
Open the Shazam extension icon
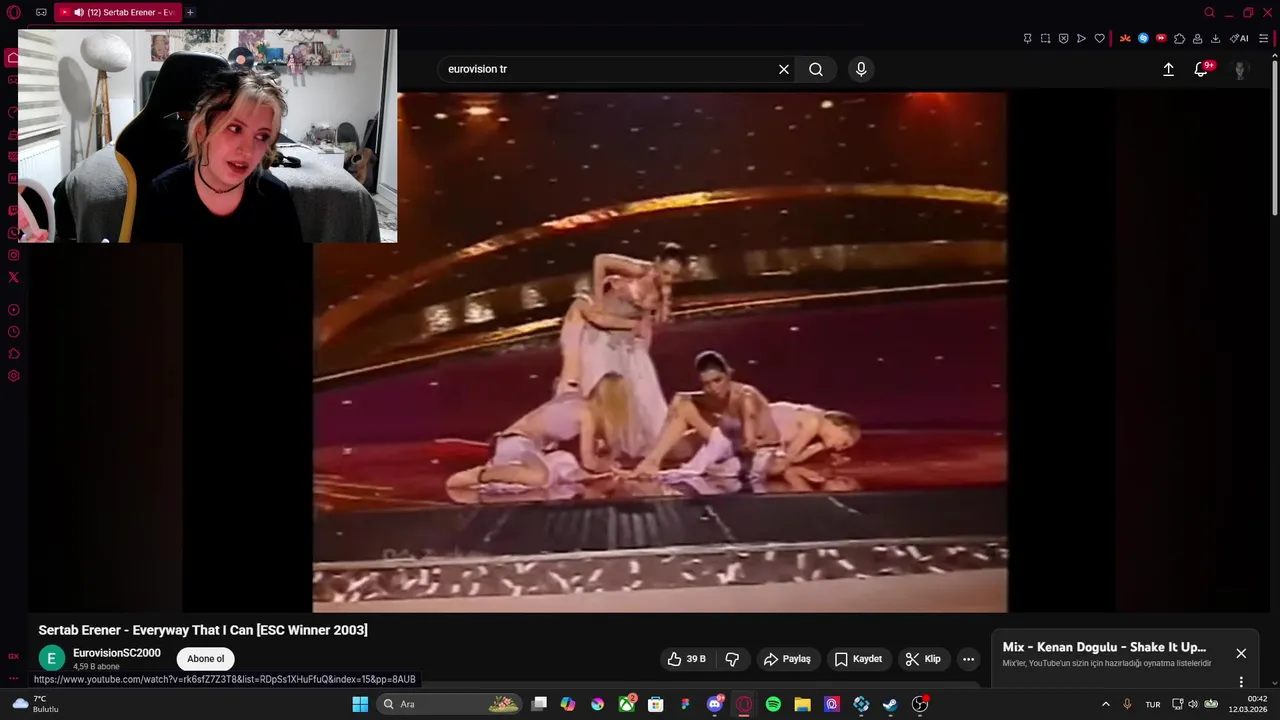[x=1143, y=38]
